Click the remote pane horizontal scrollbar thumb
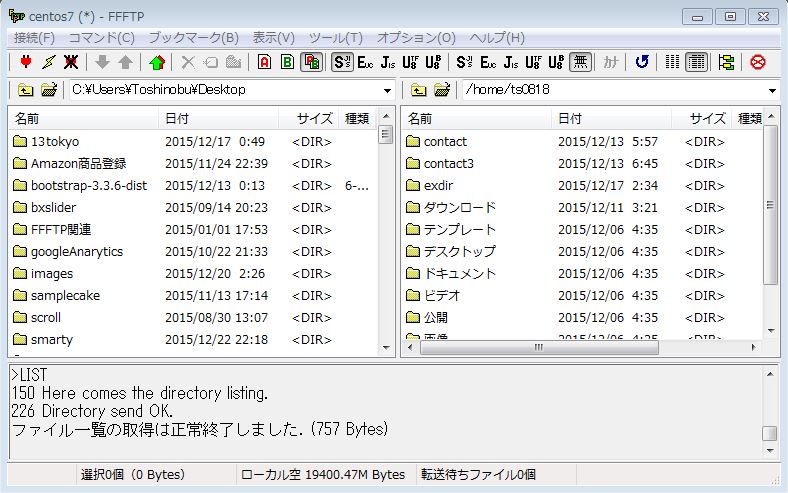The width and height of the screenshot is (788, 493). pyautogui.click(x=539, y=347)
